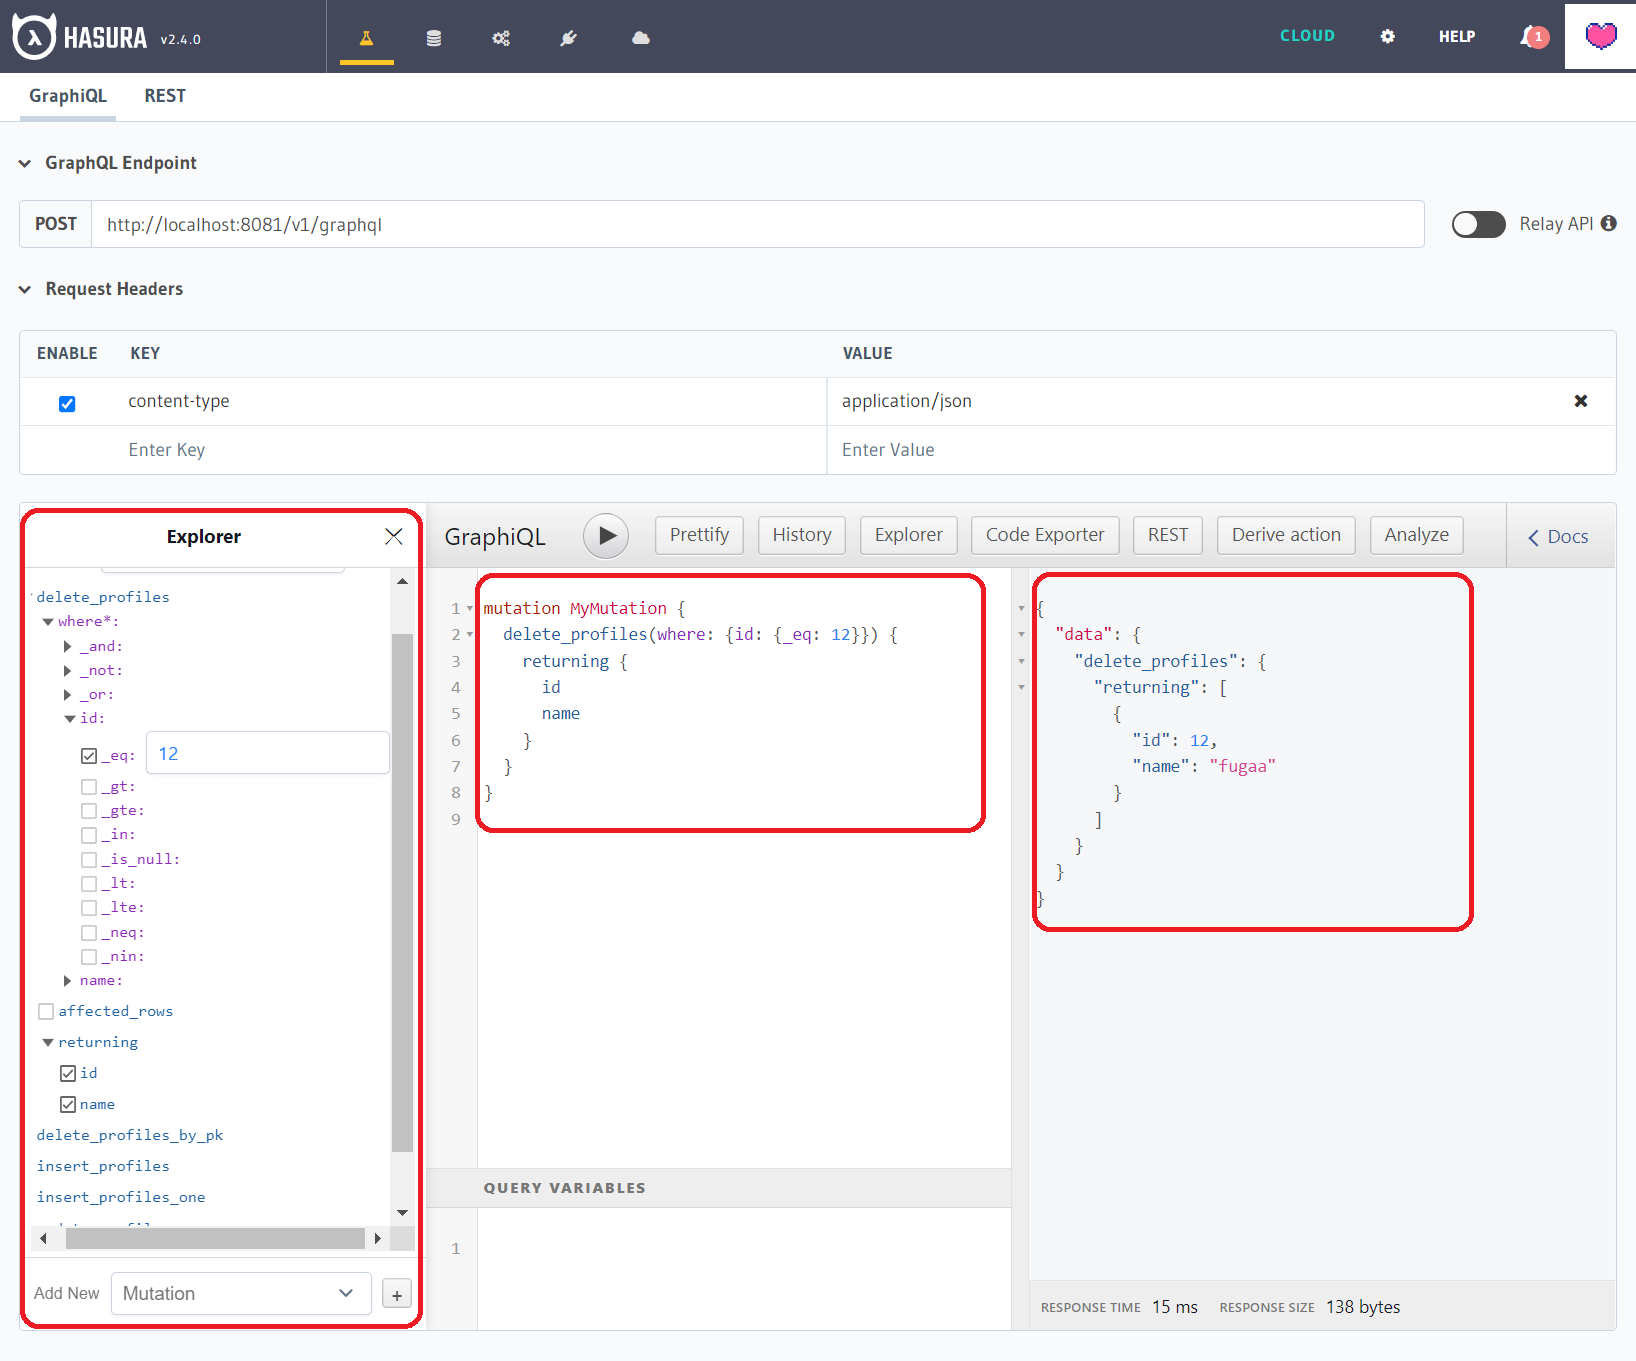This screenshot has height=1361, width=1636.
Task: Click Explorer horizontal scroll right arrow
Action: (x=377, y=1238)
